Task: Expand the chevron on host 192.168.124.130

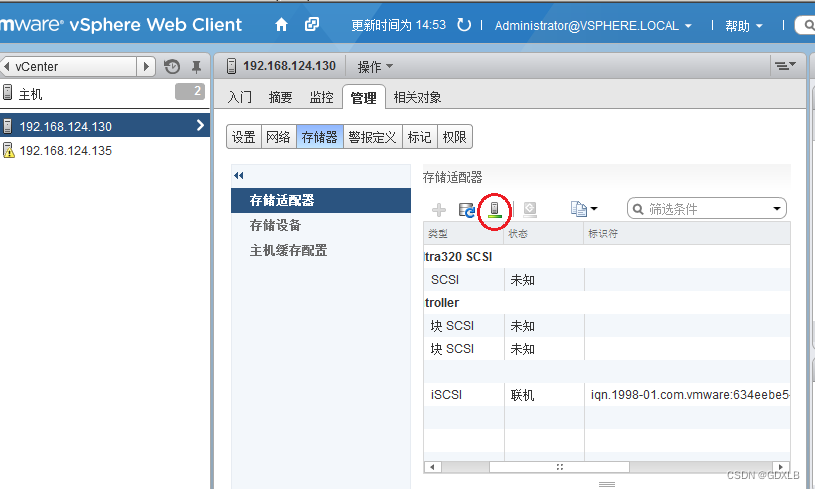Action: click(200, 125)
